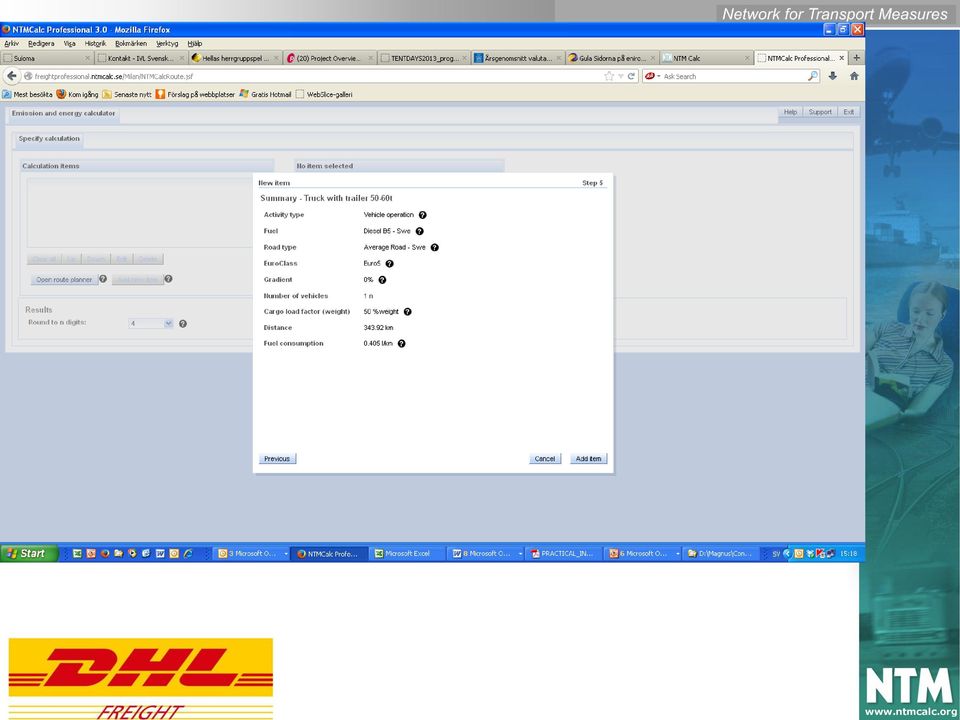Screen dimensions: 960x720
Task: Click the Fuel consumption help icon
Action: pos(402,344)
